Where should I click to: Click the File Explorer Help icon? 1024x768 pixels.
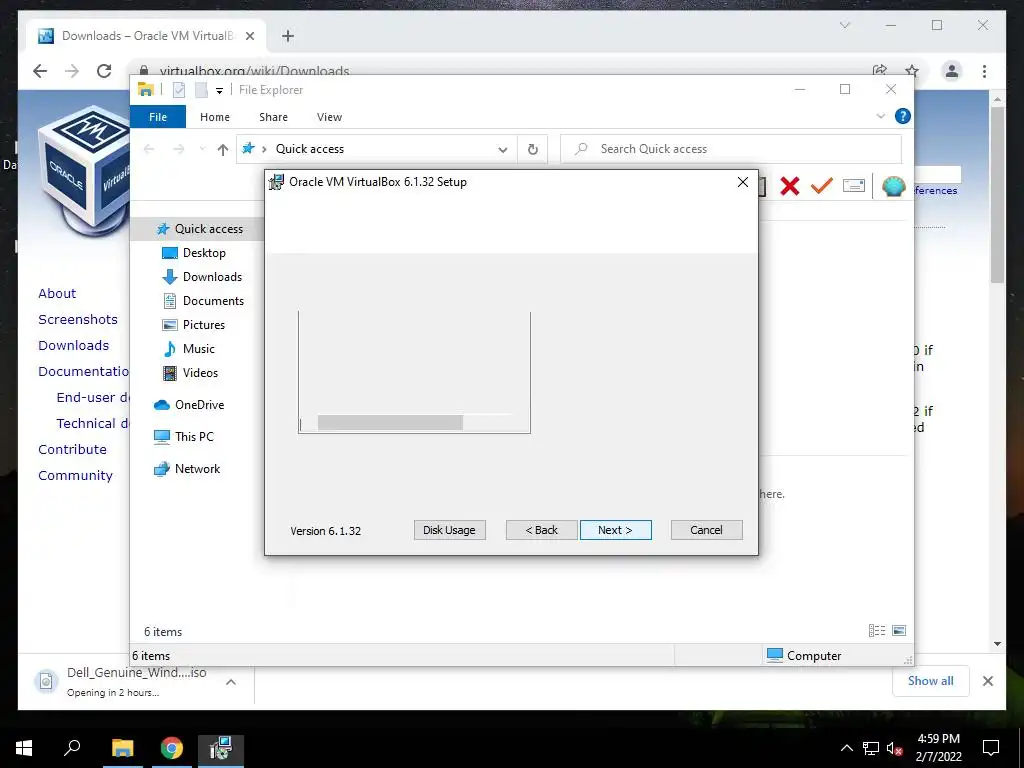(903, 116)
